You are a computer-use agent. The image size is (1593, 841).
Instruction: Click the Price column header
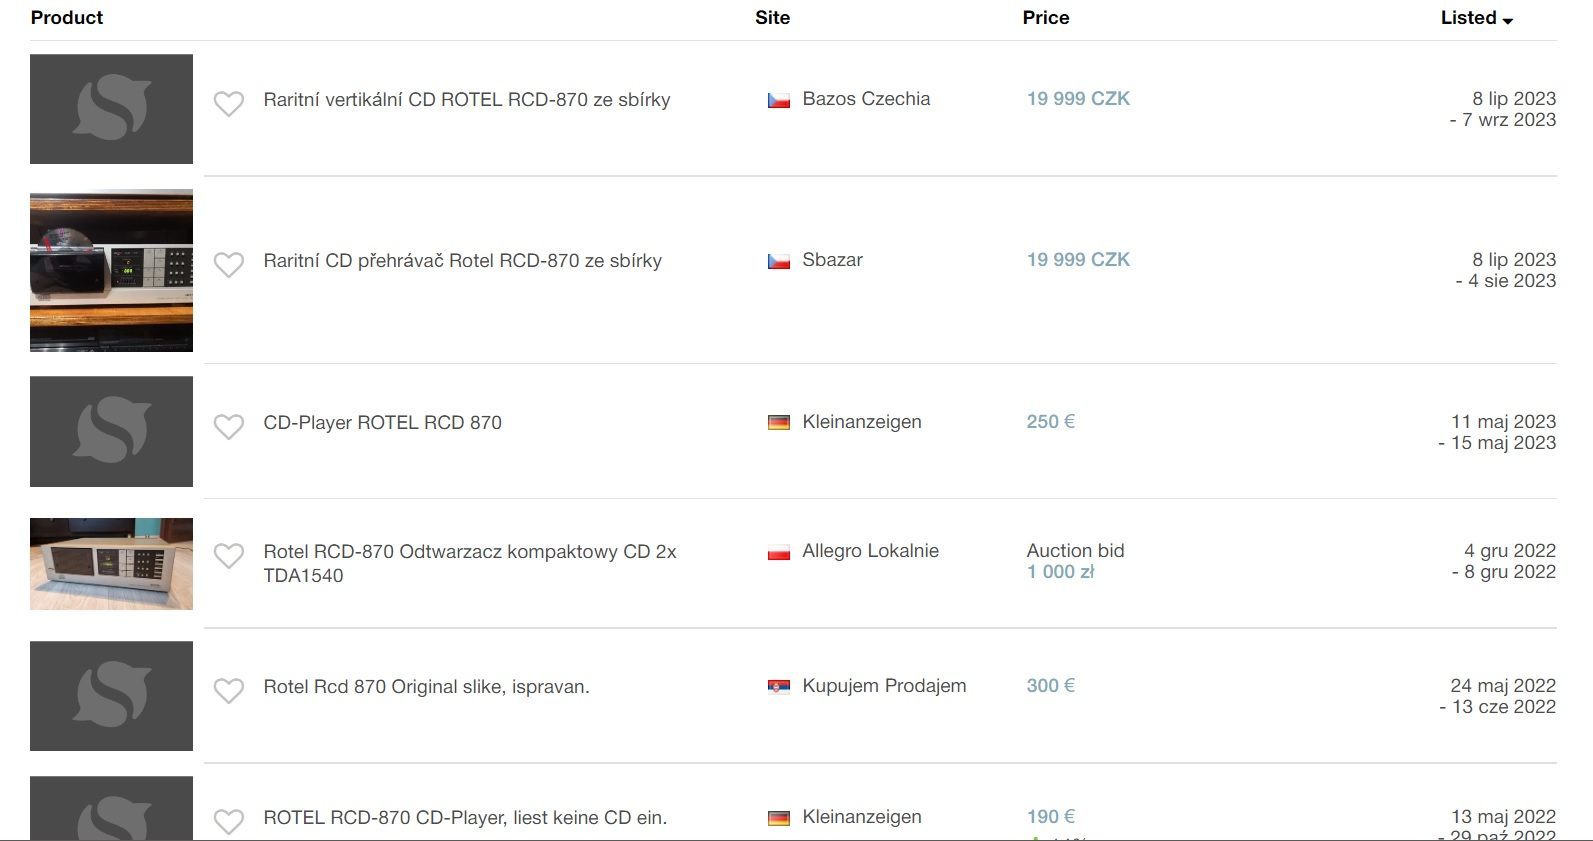pyautogui.click(x=1046, y=17)
